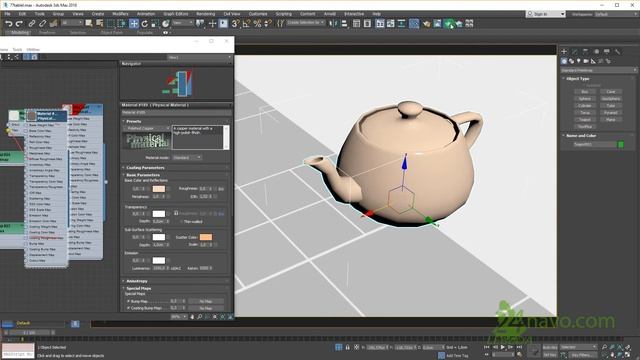This screenshot has height=360, width=640.
Task: Open the Graph Editors menu
Action: [x=176, y=14]
